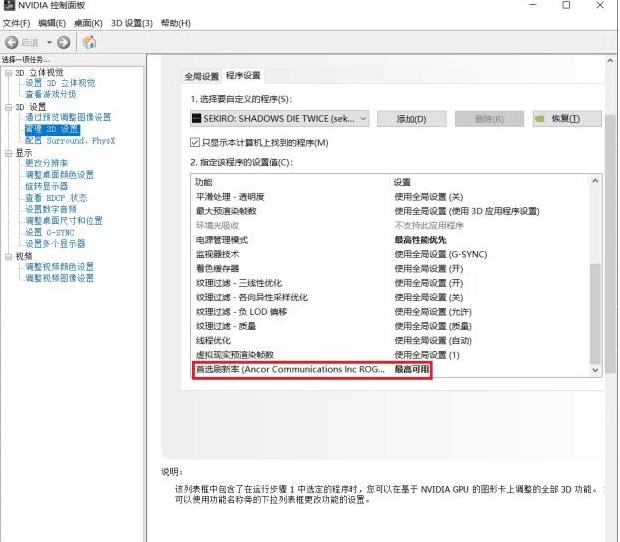Viewport: 620px width, 542px height.
Task: Open 调整视频图像设置 in the tree
Action: 59,278
